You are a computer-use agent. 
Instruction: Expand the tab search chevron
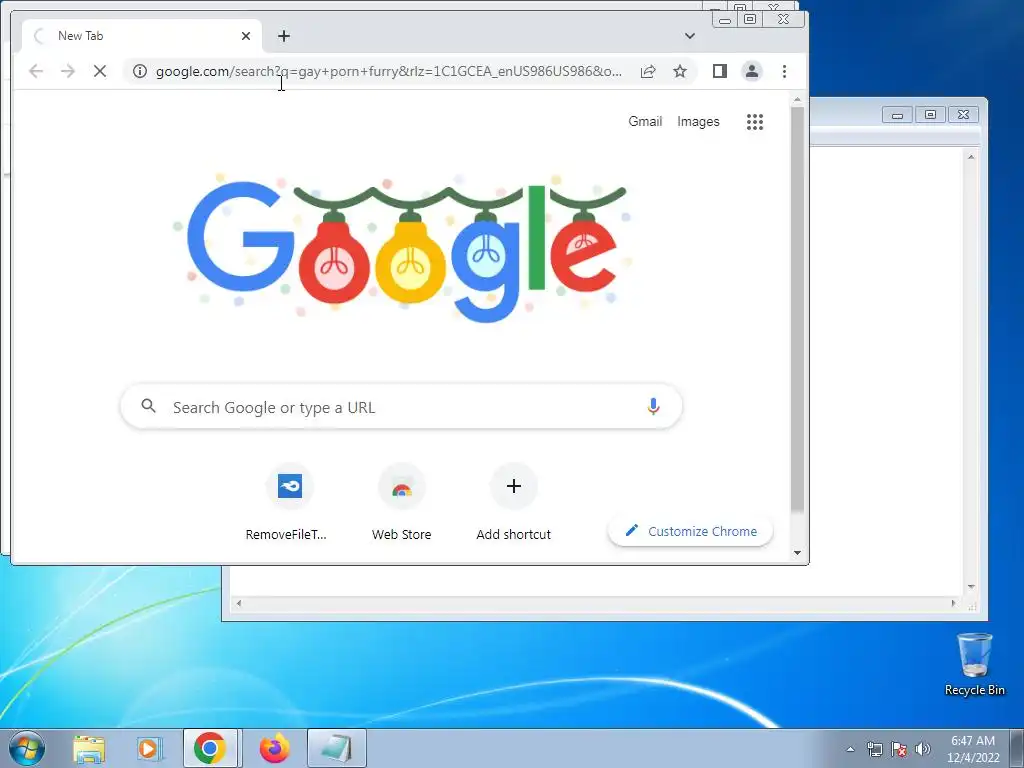click(x=690, y=36)
